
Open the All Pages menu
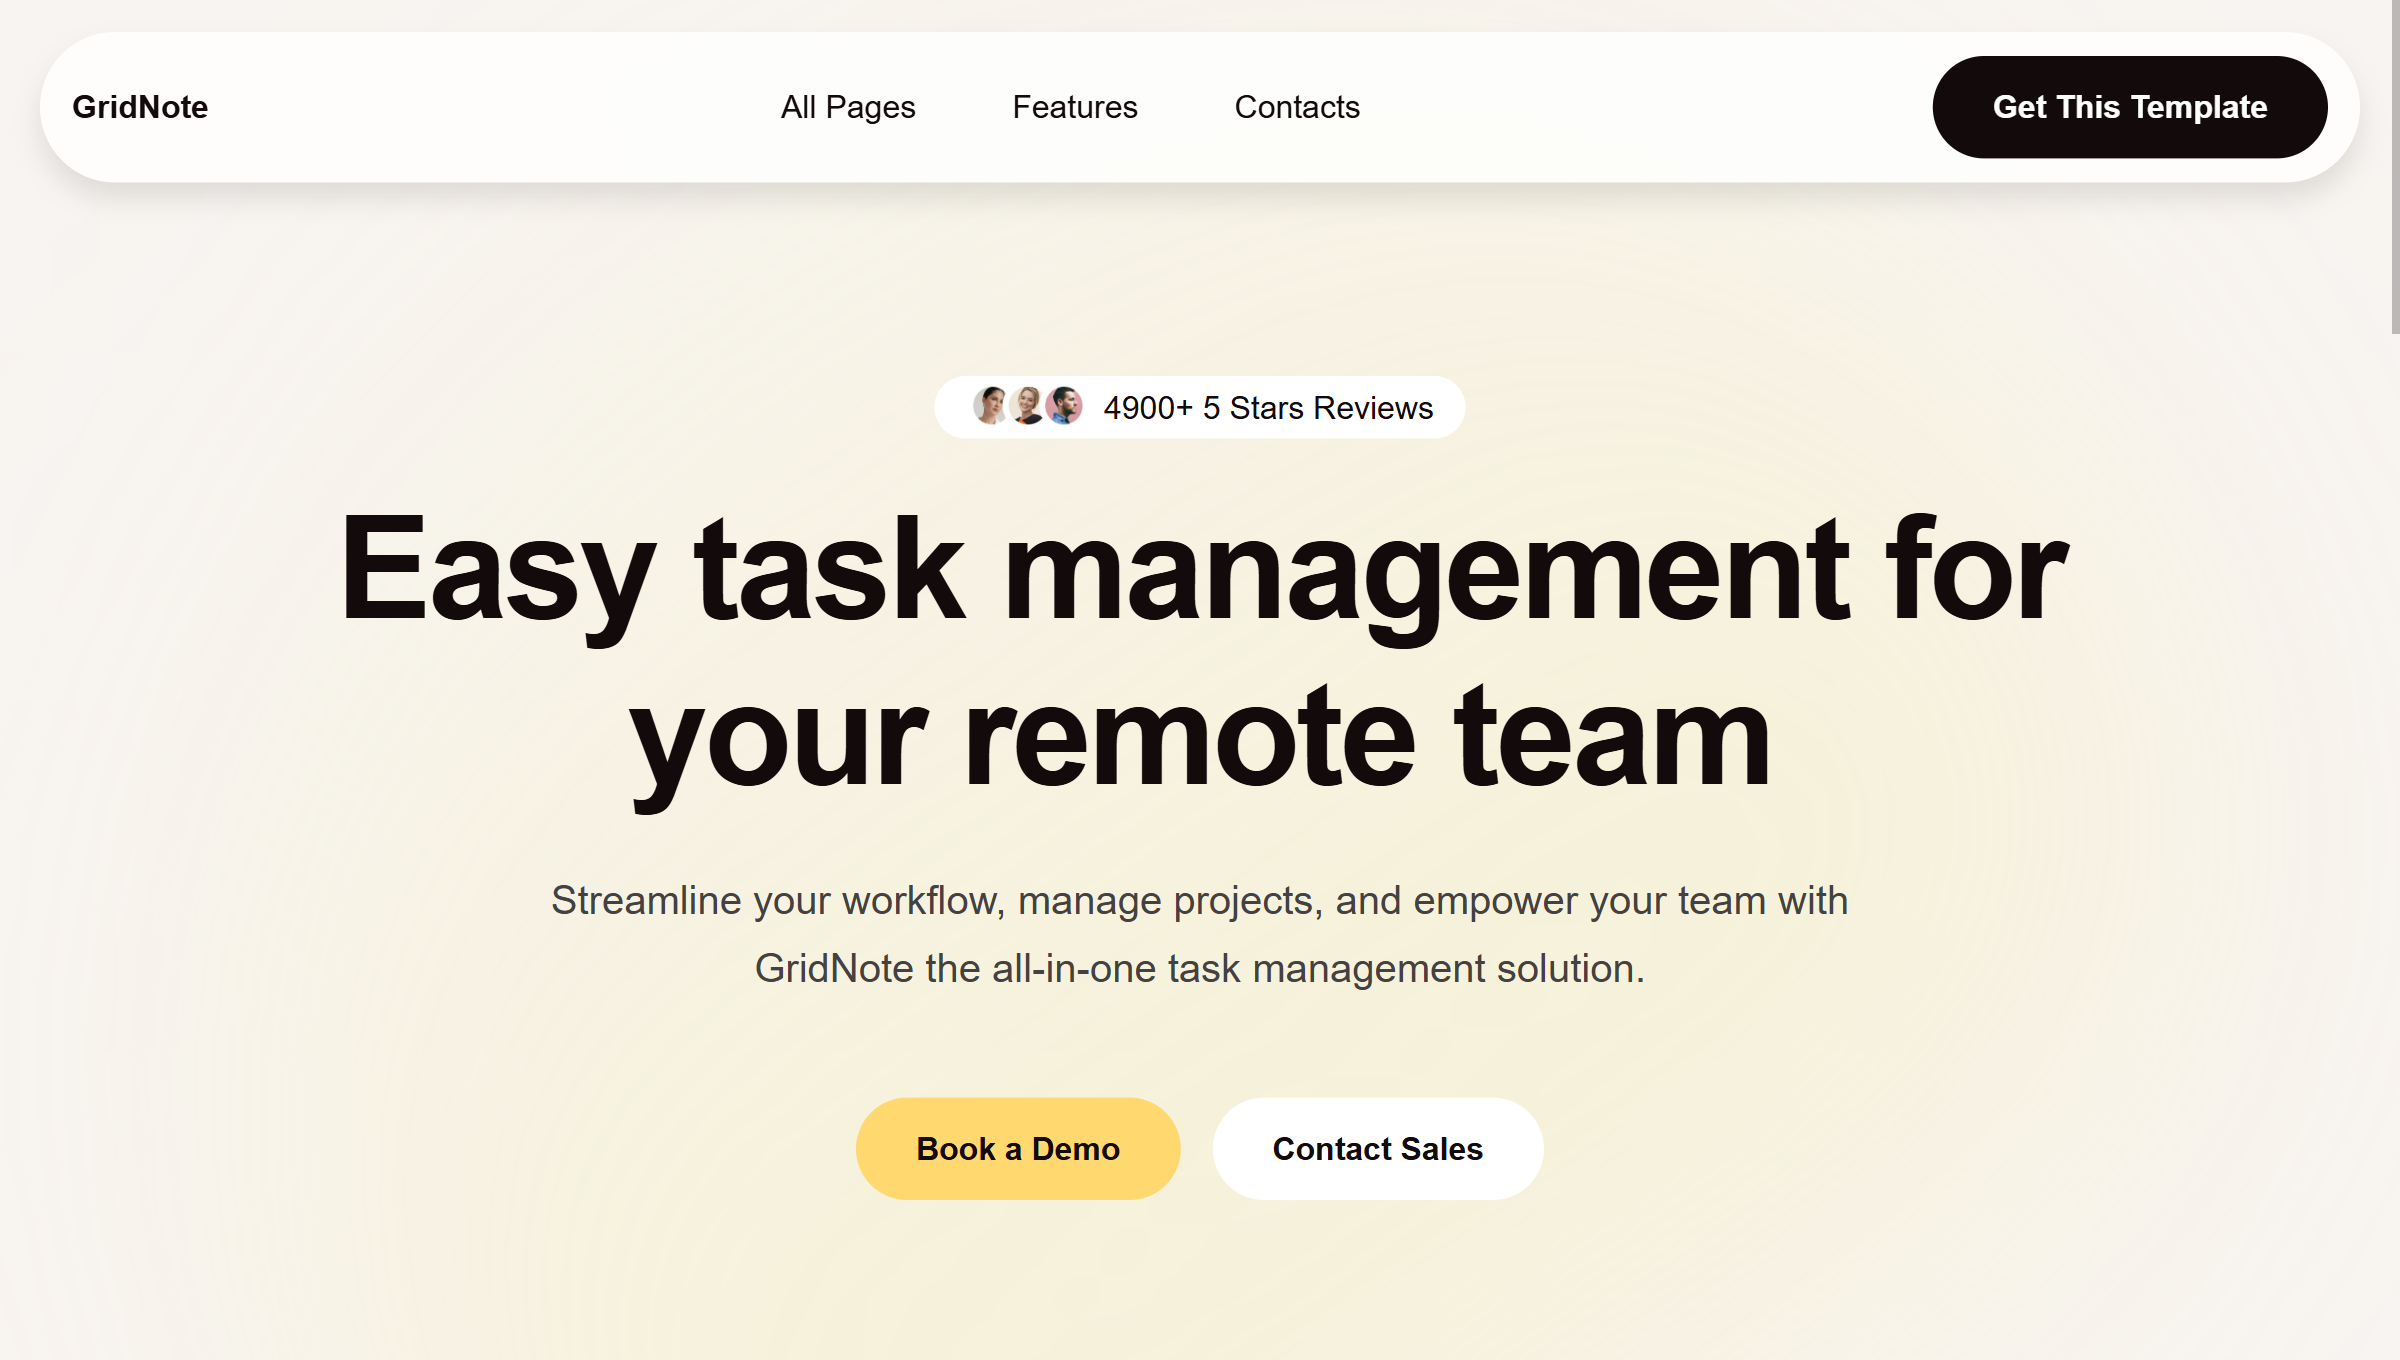848,107
